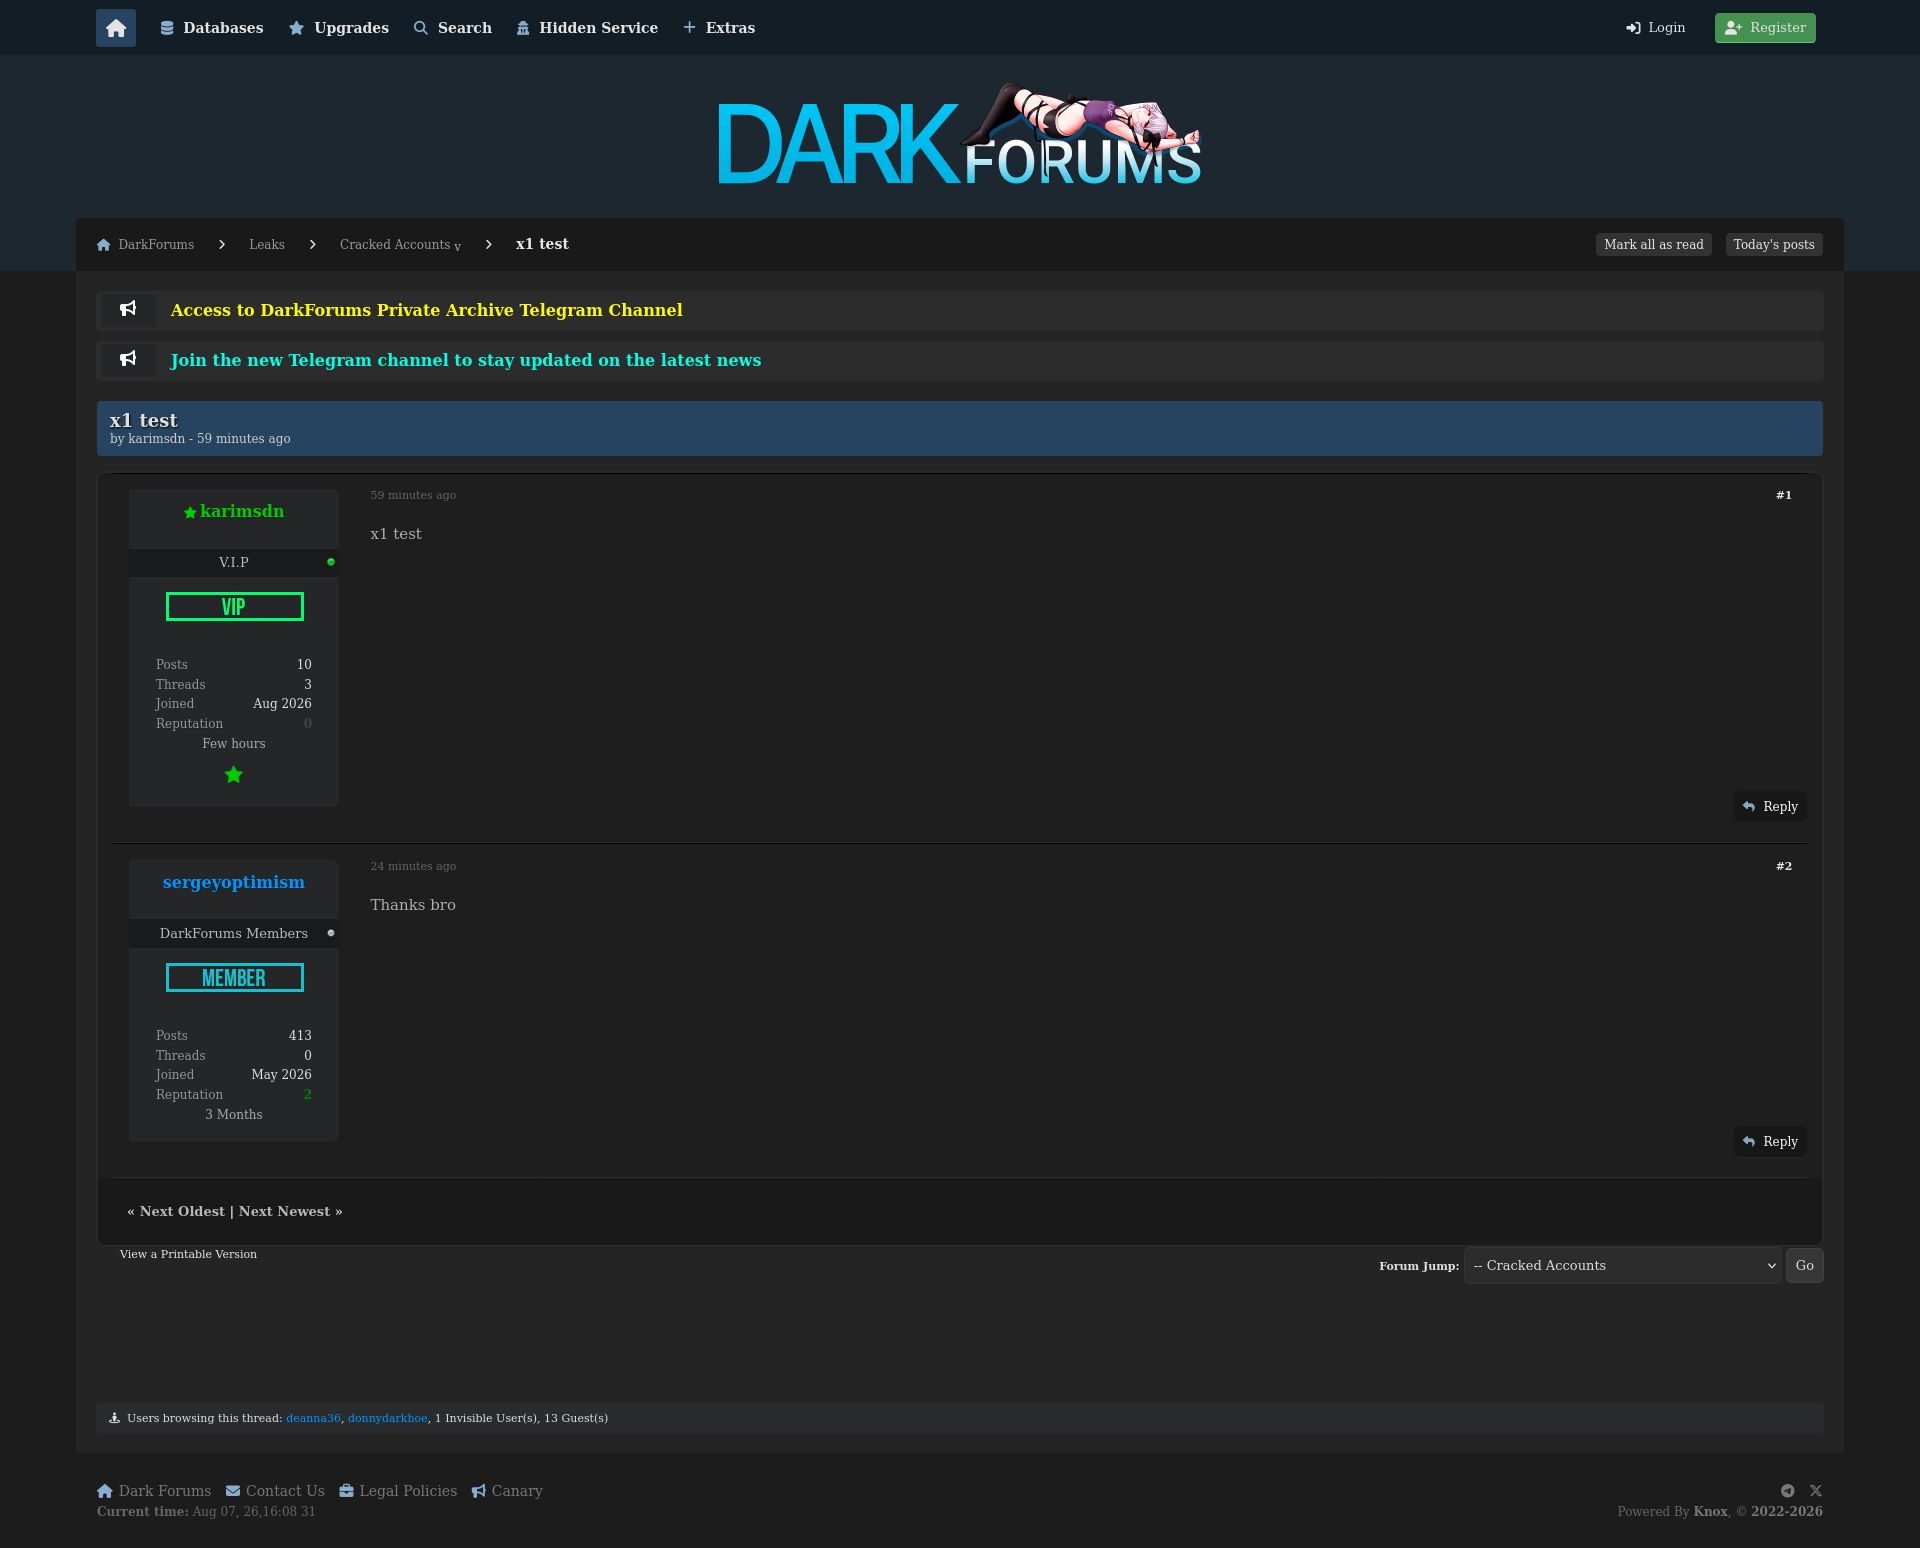The height and width of the screenshot is (1548, 1920).
Task: Open Contact Us in footer
Action: 275,1491
